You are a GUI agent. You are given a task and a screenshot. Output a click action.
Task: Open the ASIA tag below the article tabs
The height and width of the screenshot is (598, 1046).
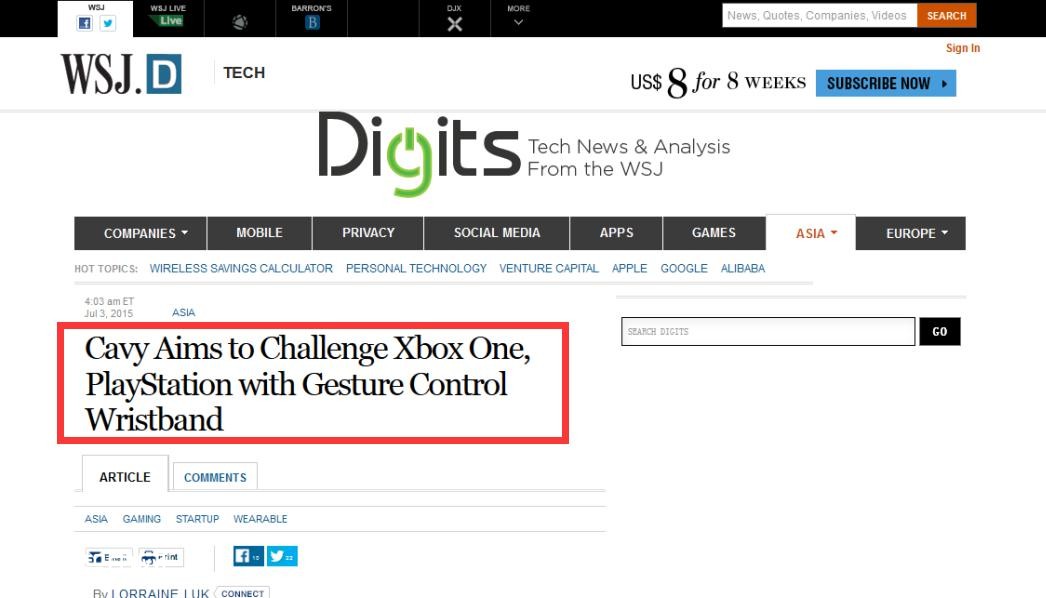96,519
